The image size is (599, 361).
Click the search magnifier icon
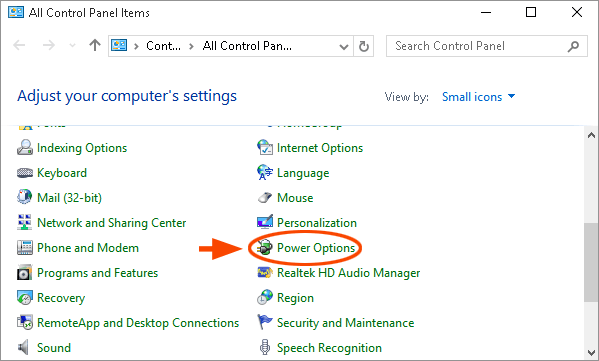[x=573, y=46]
